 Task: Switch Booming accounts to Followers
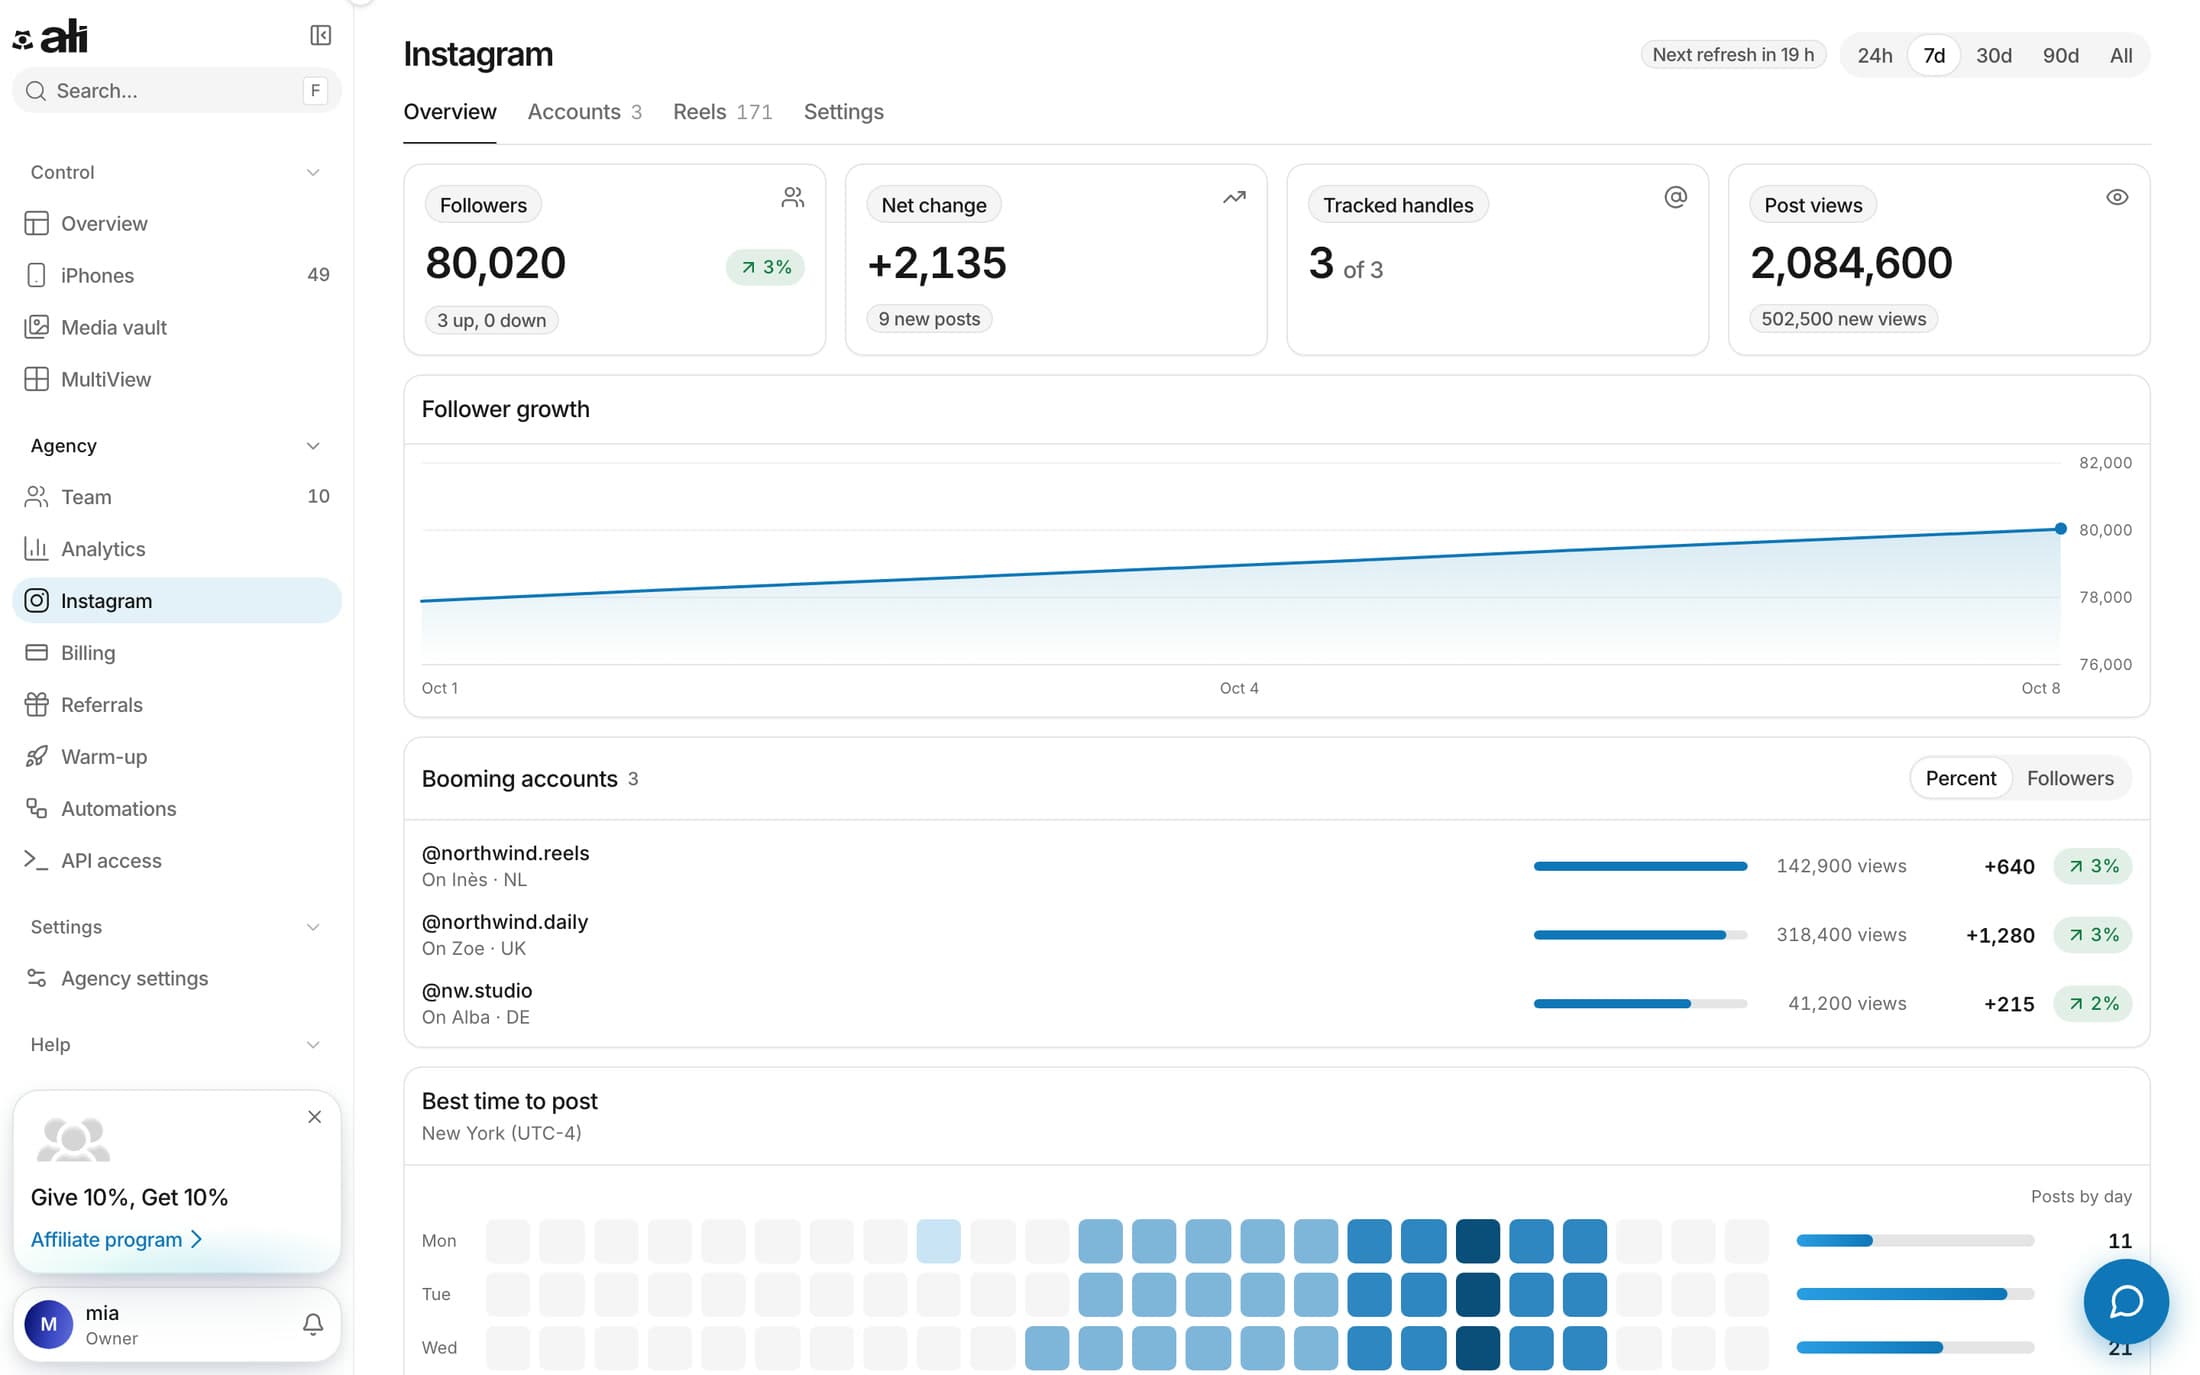pyautogui.click(x=2070, y=779)
